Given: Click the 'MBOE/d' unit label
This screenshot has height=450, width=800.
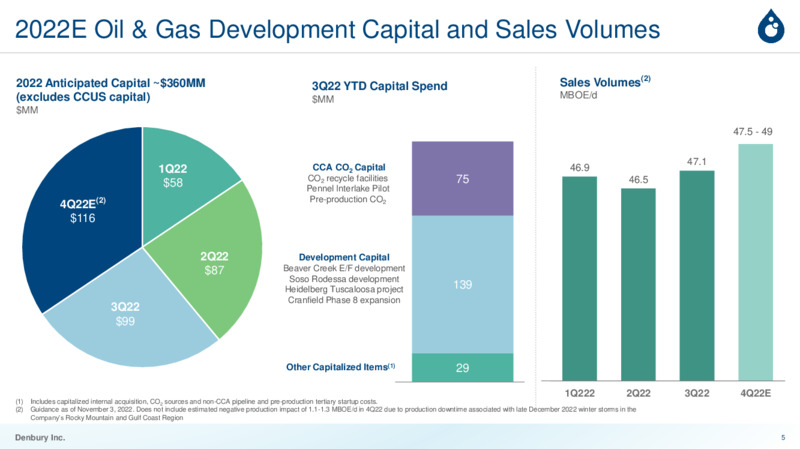Looking at the screenshot, I should coord(578,95).
